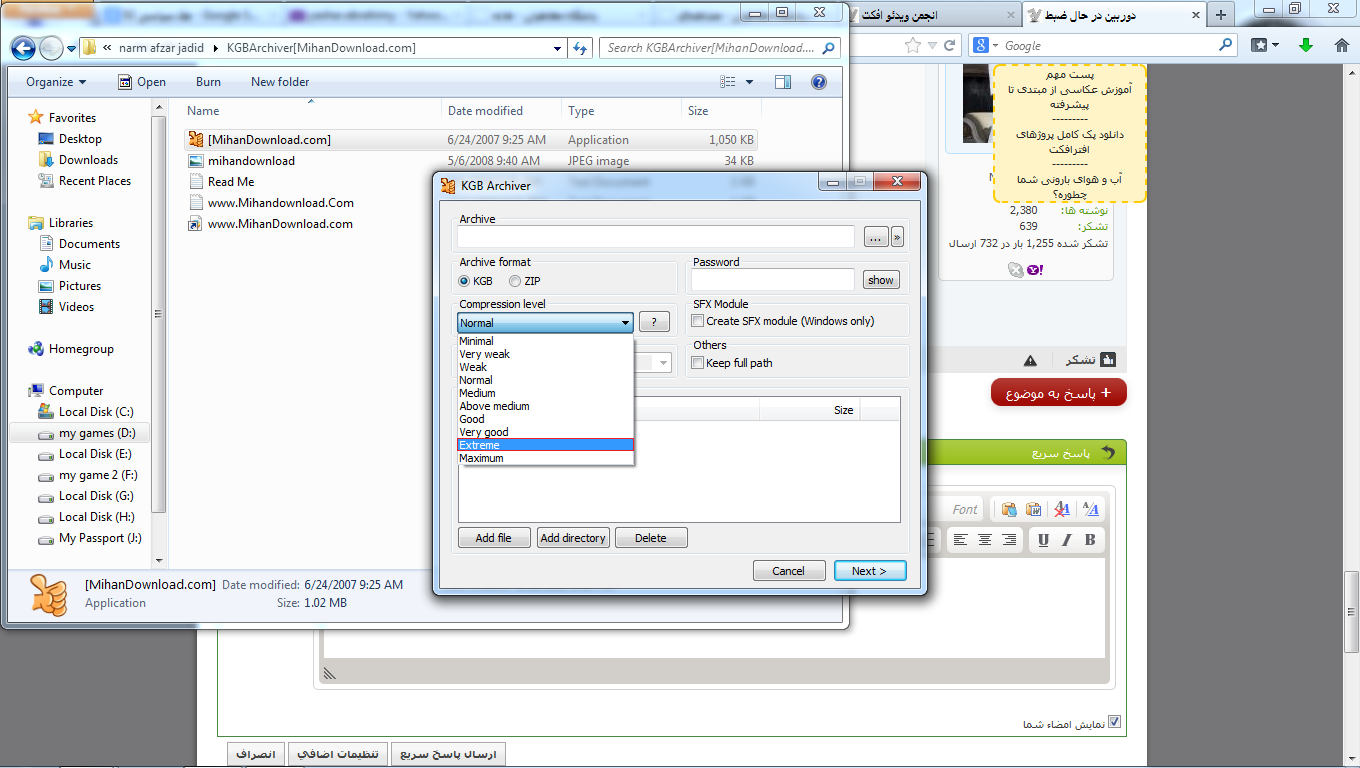Open Homegroup in the navigation pane
The width and height of the screenshot is (1360, 768).
click(81, 349)
